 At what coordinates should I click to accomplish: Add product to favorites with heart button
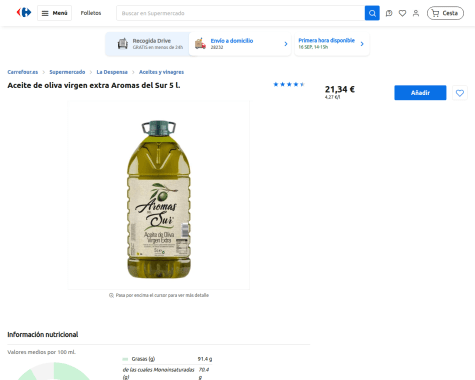pyautogui.click(x=460, y=93)
